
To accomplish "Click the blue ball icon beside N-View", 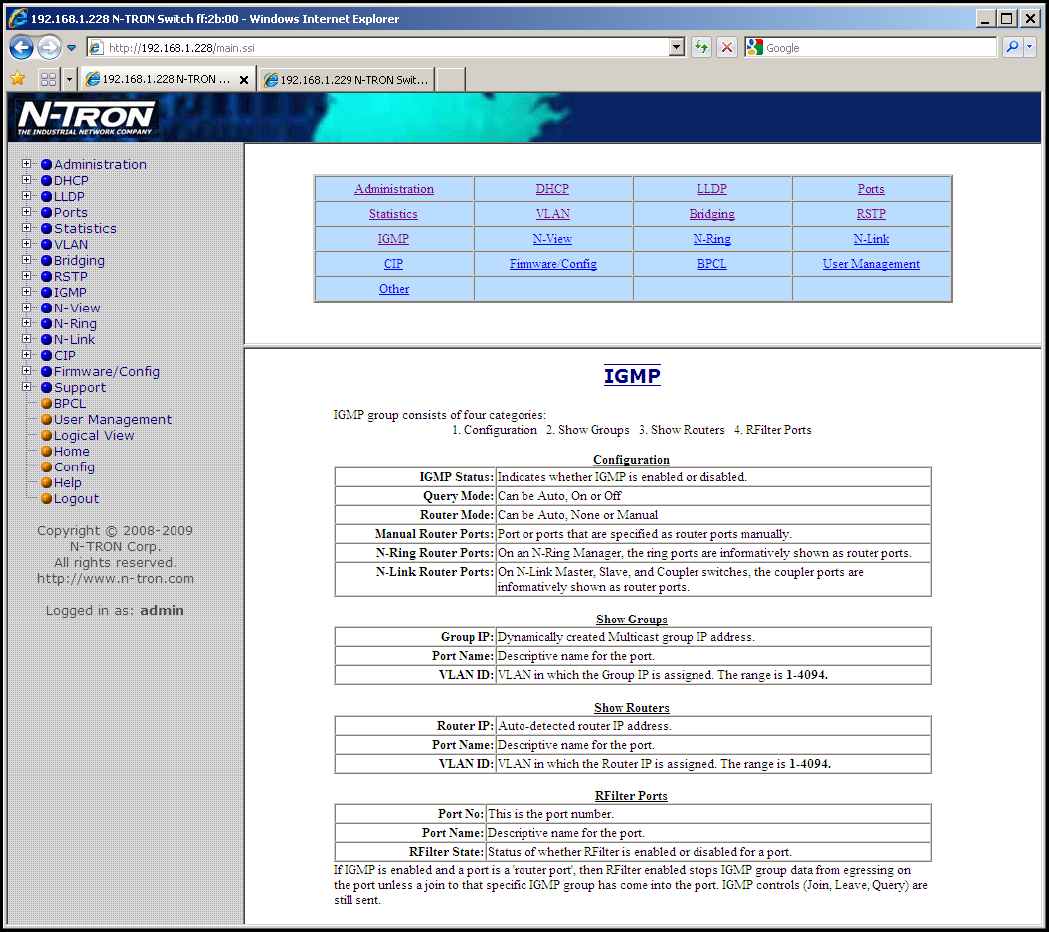I will coord(46,308).
